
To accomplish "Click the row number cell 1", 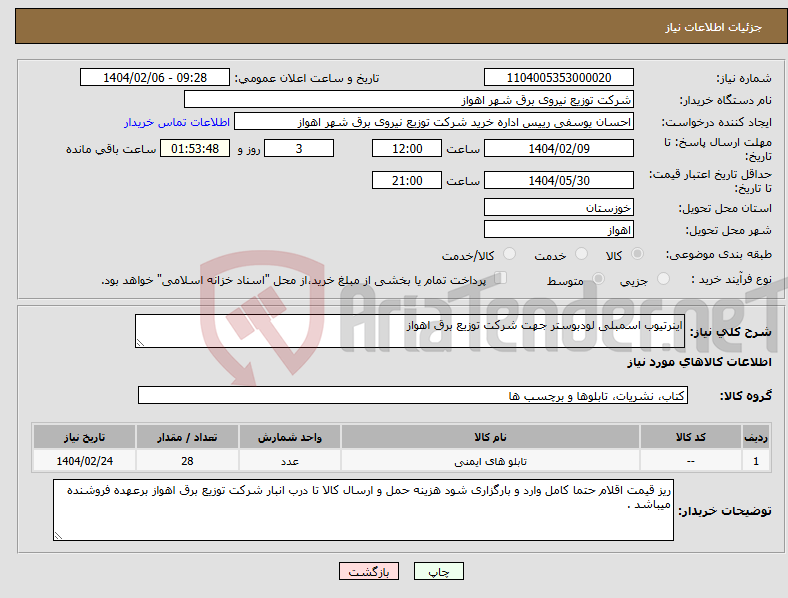I will (756, 461).
